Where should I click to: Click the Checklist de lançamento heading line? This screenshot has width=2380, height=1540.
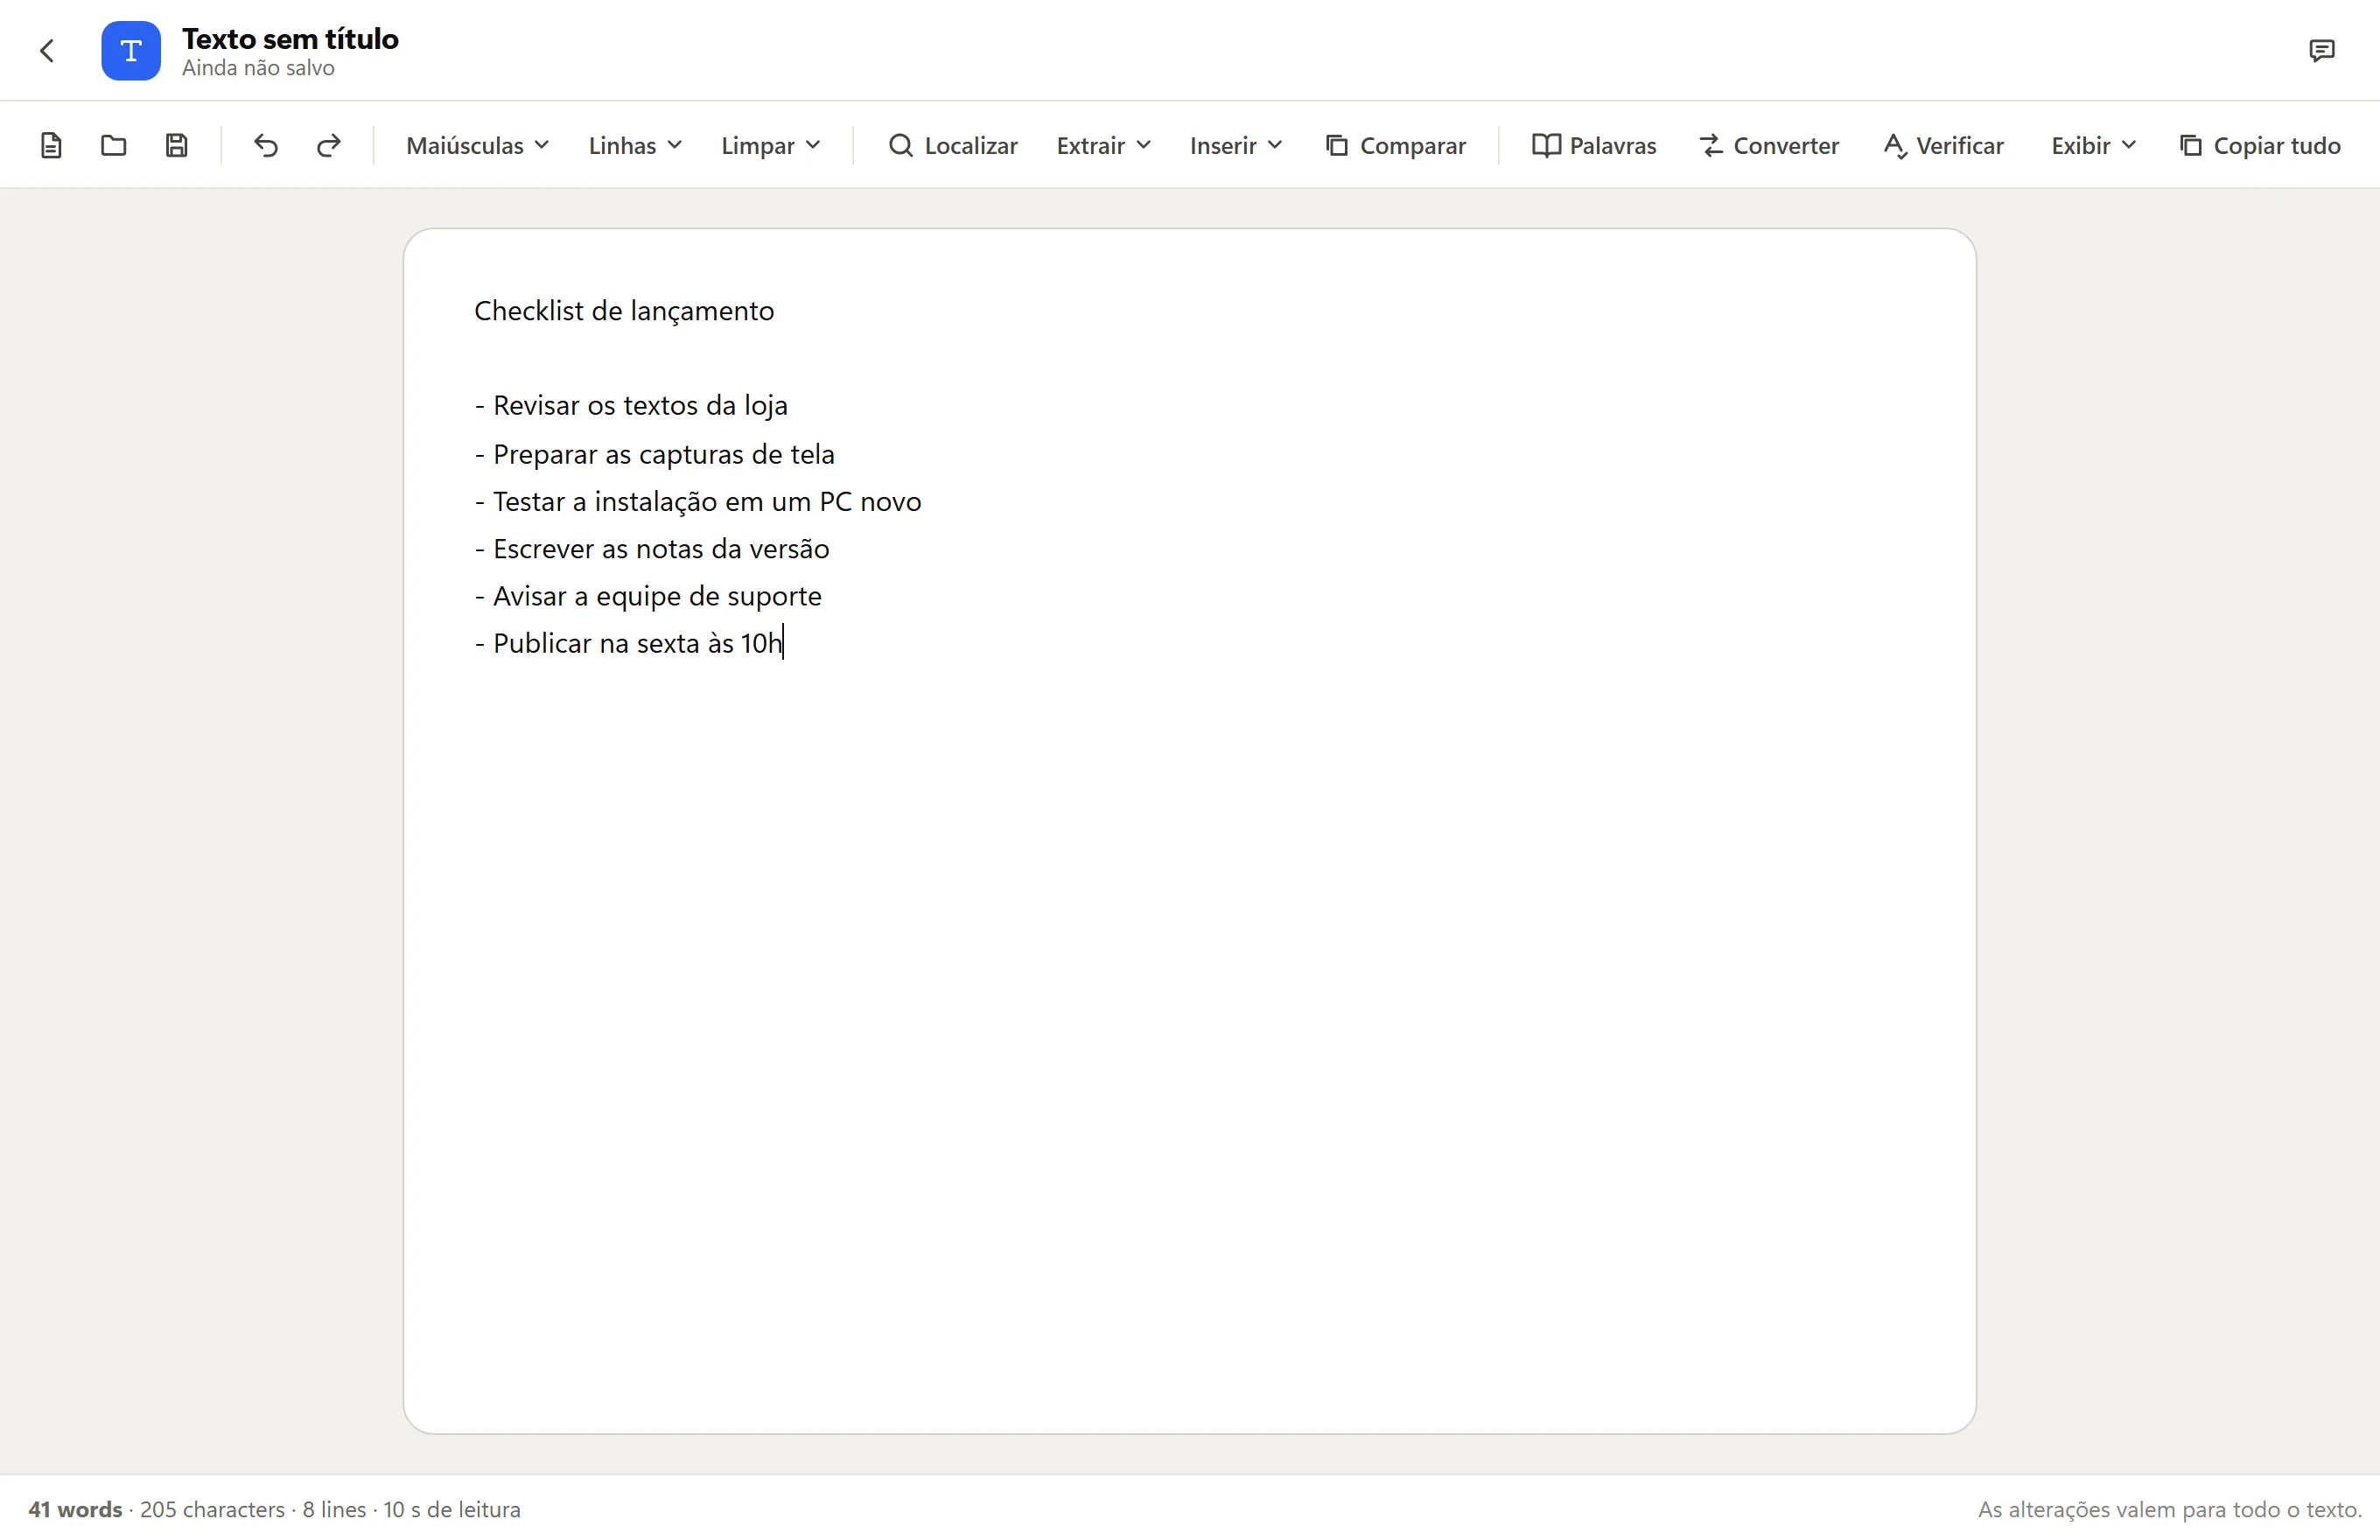624,311
